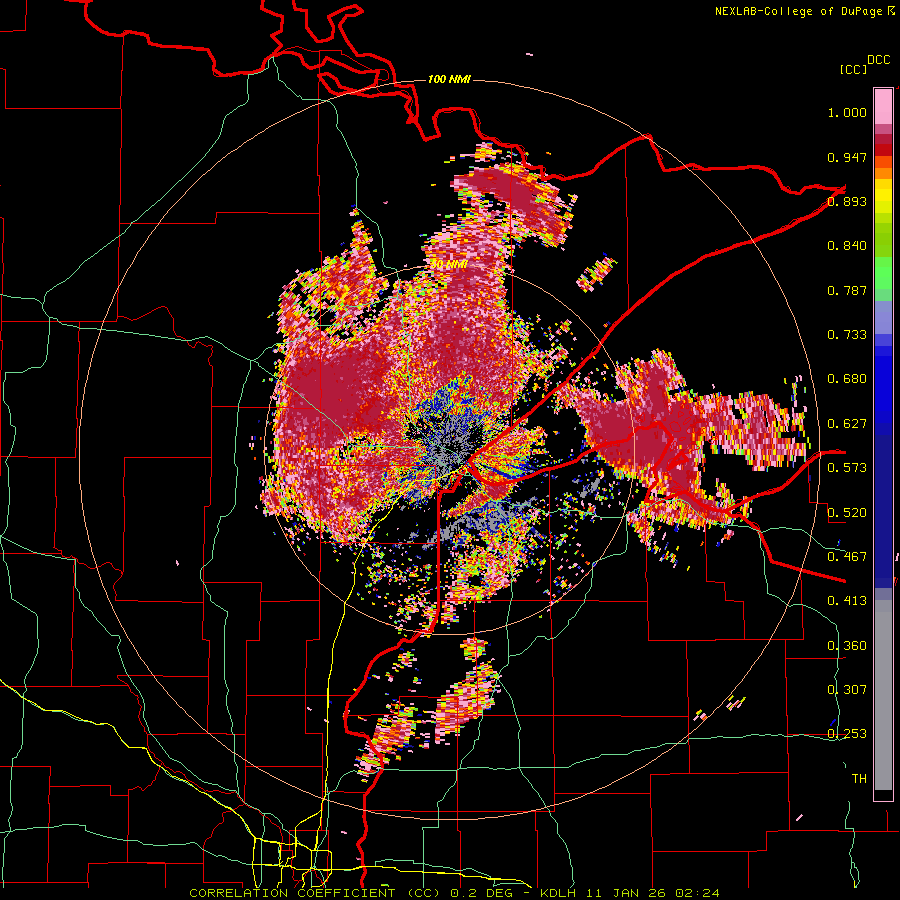Click the 50 NMI range ring label

448,264
